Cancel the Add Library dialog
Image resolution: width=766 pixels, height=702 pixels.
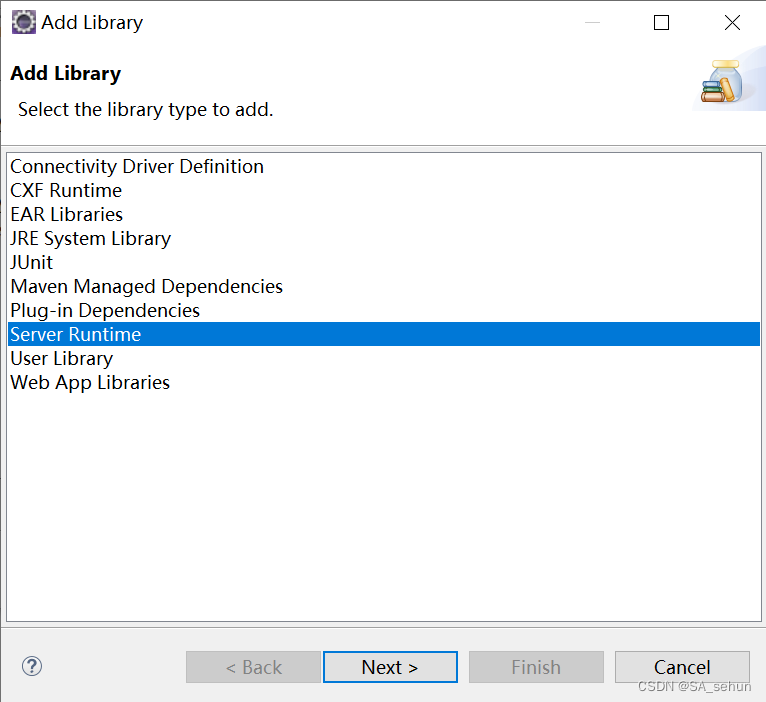(682, 667)
